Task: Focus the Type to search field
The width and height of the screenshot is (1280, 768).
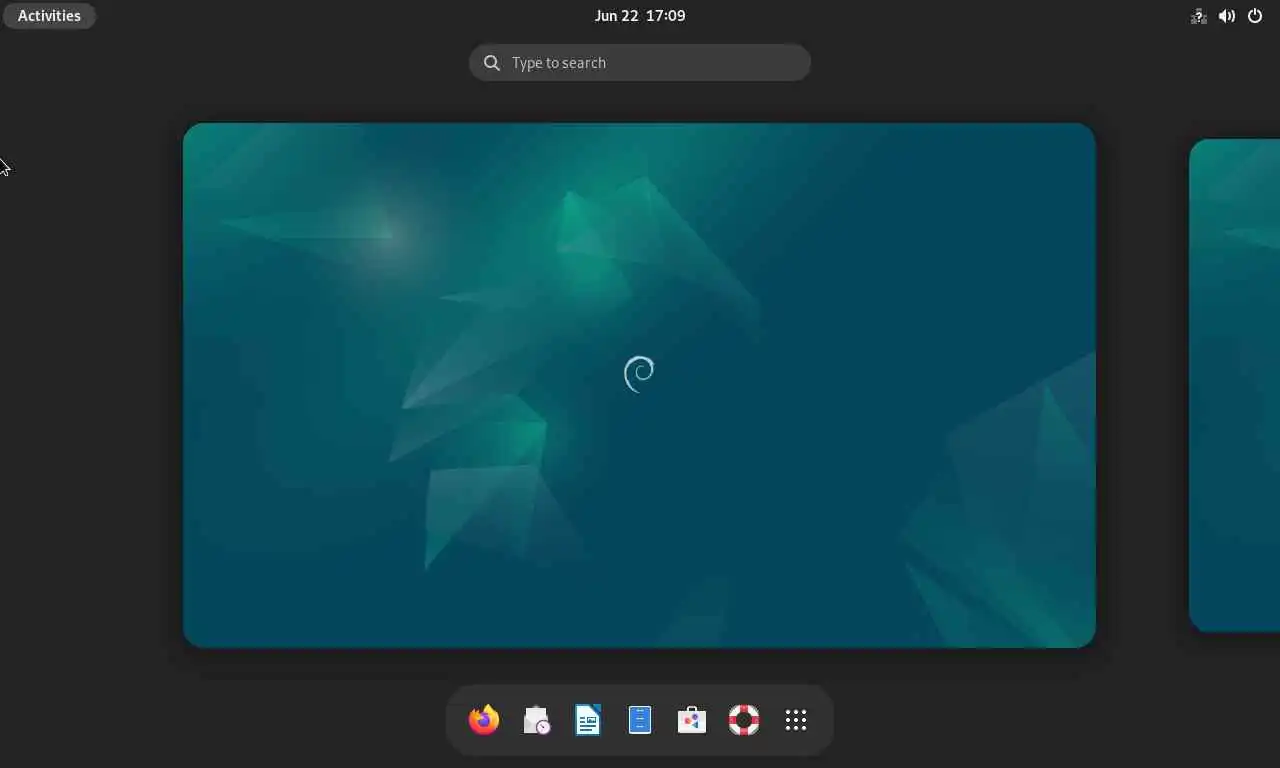Action: click(x=640, y=62)
